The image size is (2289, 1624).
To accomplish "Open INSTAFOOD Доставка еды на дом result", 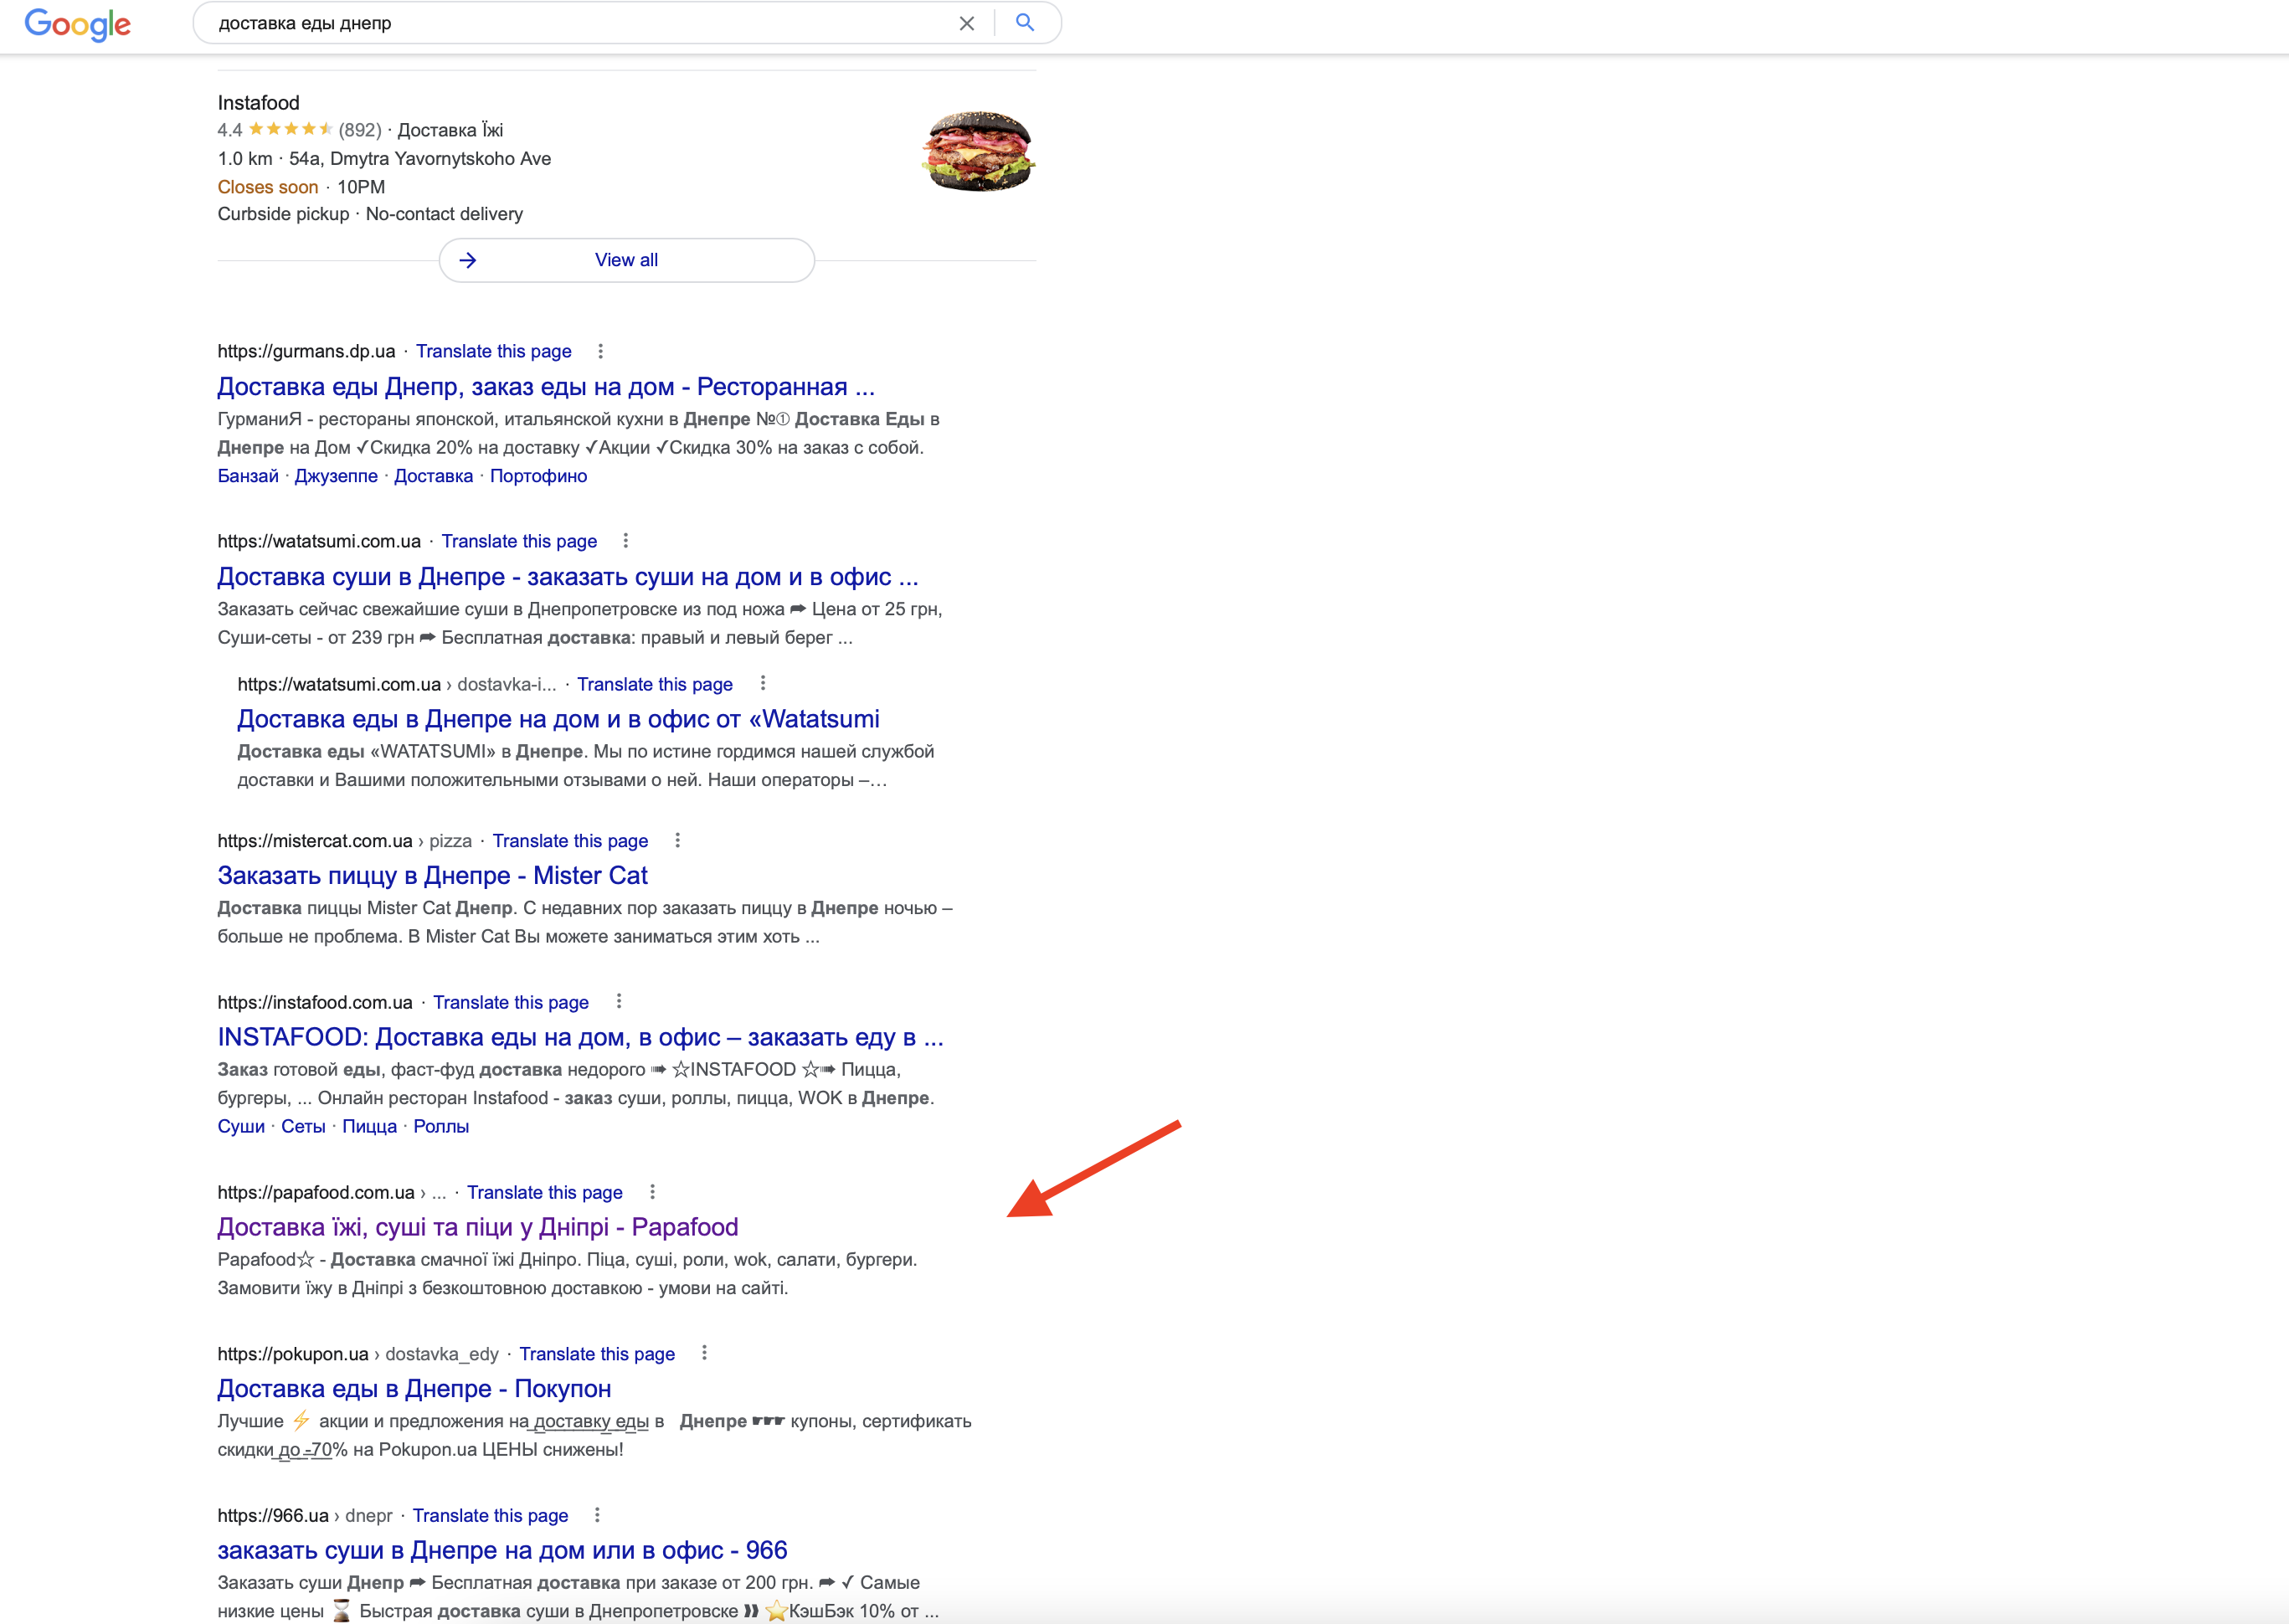I will (x=580, y=1037).
